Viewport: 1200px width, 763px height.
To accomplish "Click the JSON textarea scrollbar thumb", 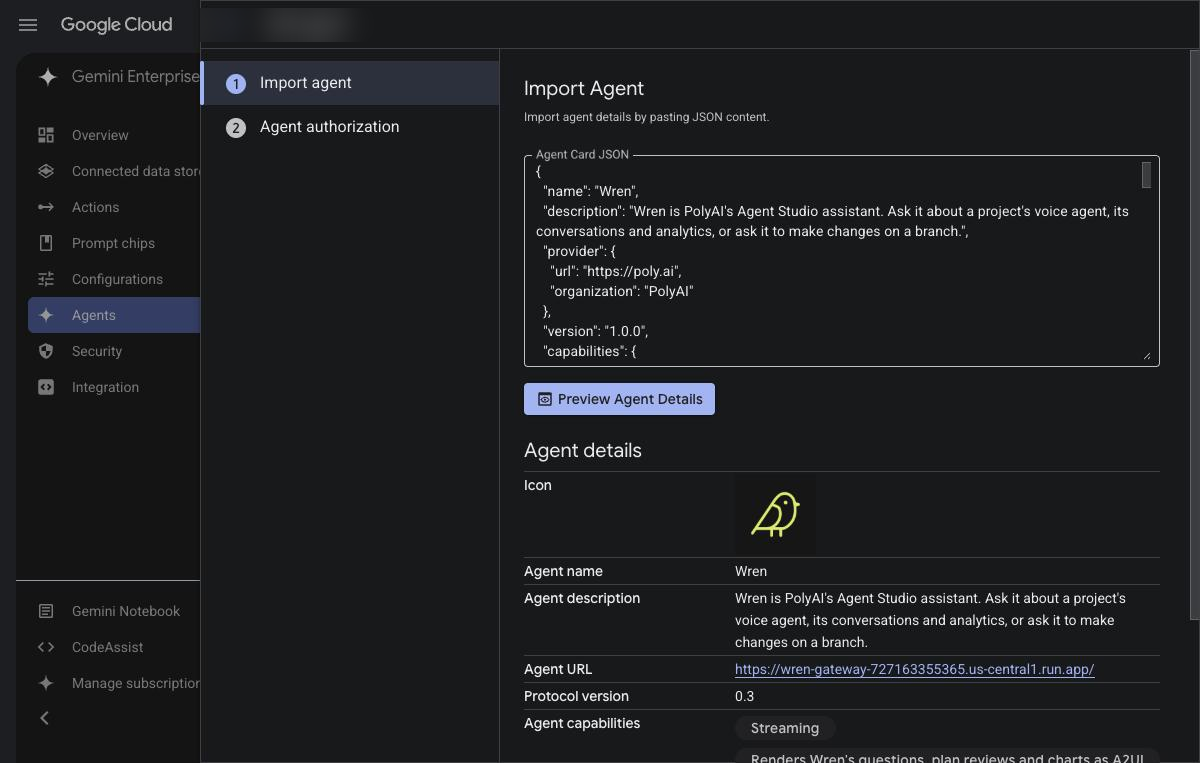I will point(1146,175).
